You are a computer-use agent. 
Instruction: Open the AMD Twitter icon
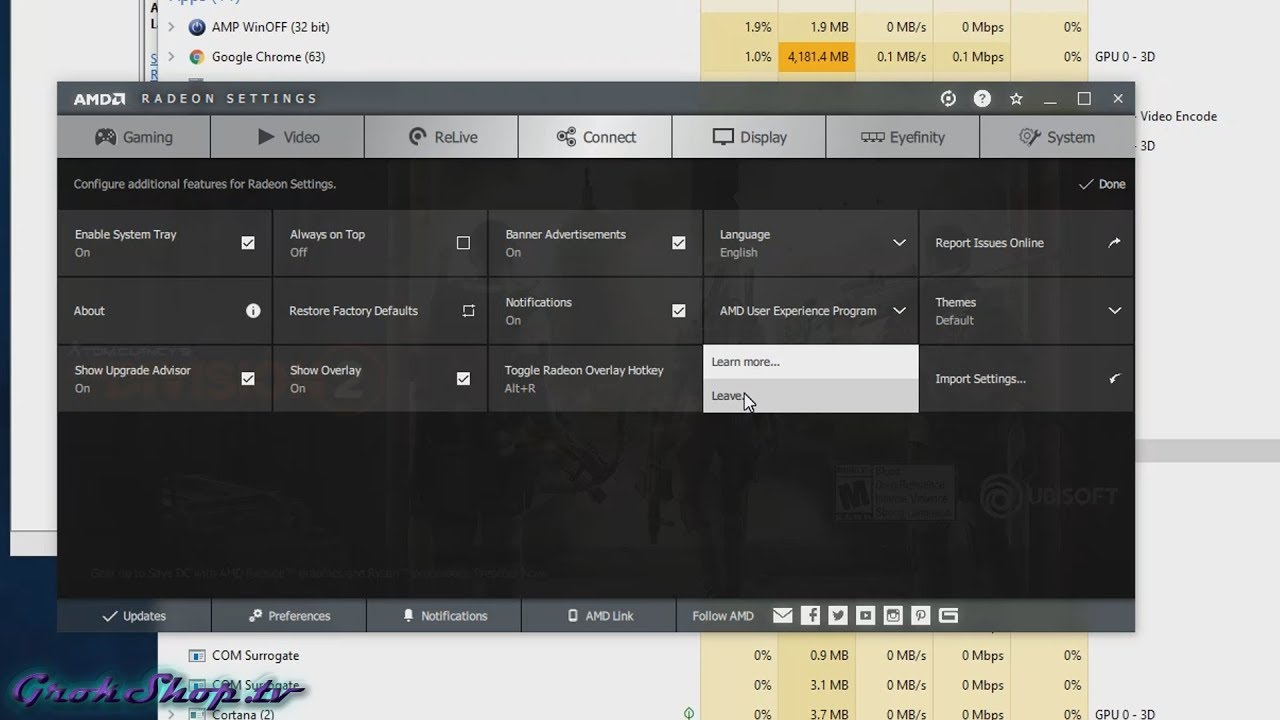pos(838,616)
